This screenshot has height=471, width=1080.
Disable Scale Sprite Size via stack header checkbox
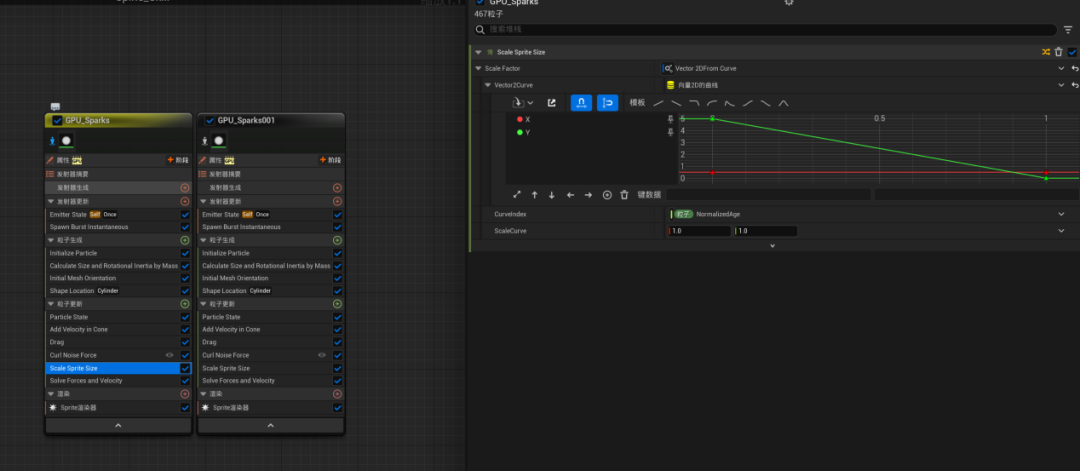coord(1072,52)
